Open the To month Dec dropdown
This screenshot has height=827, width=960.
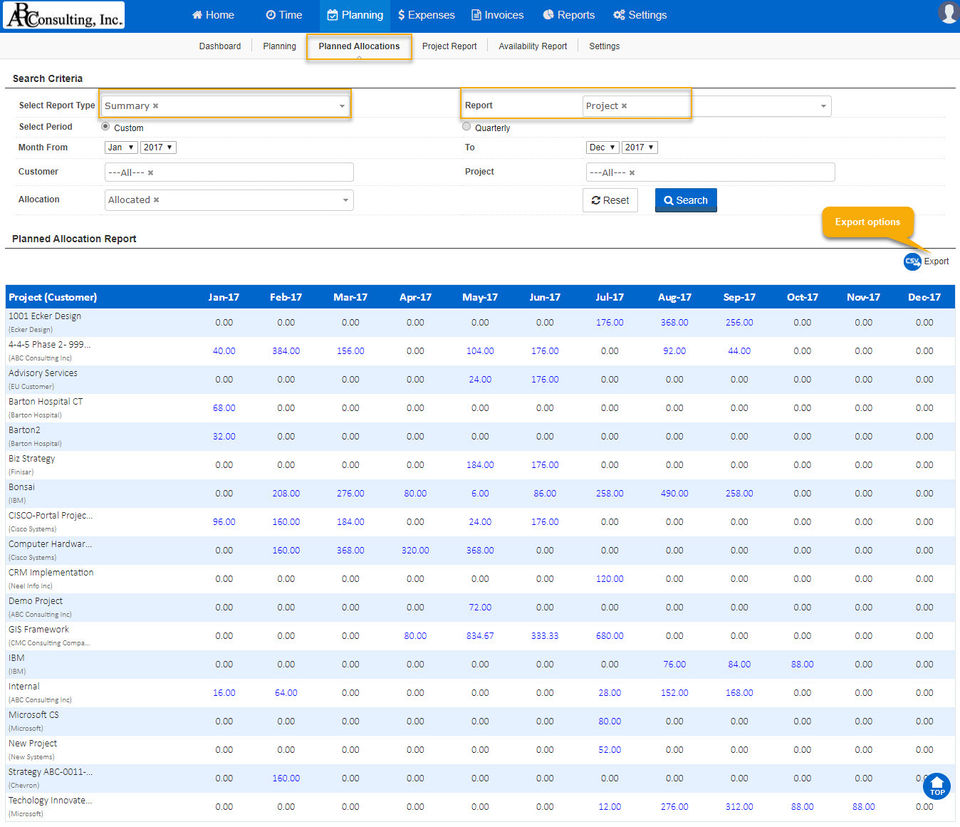pos(602,147)
